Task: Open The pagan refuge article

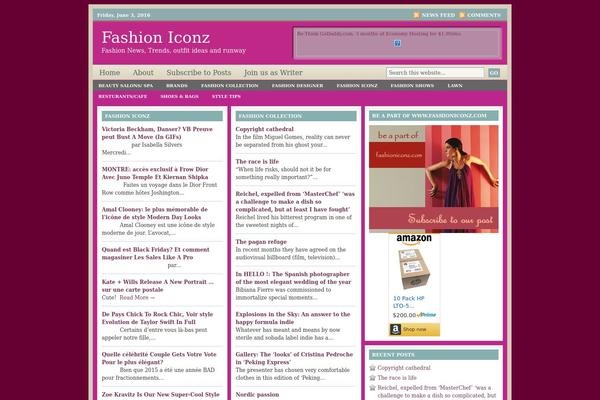Action: pos(261,242)
